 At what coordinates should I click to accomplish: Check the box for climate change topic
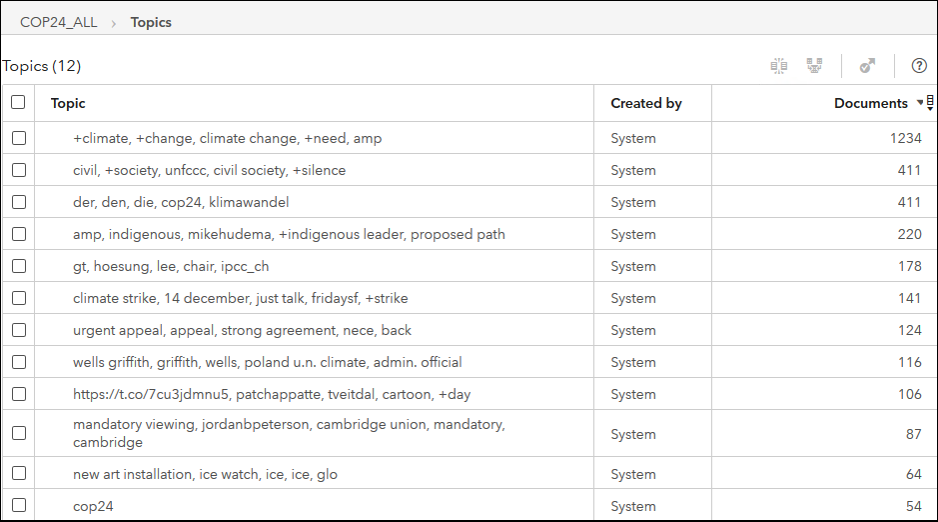(x=18, y=139)
